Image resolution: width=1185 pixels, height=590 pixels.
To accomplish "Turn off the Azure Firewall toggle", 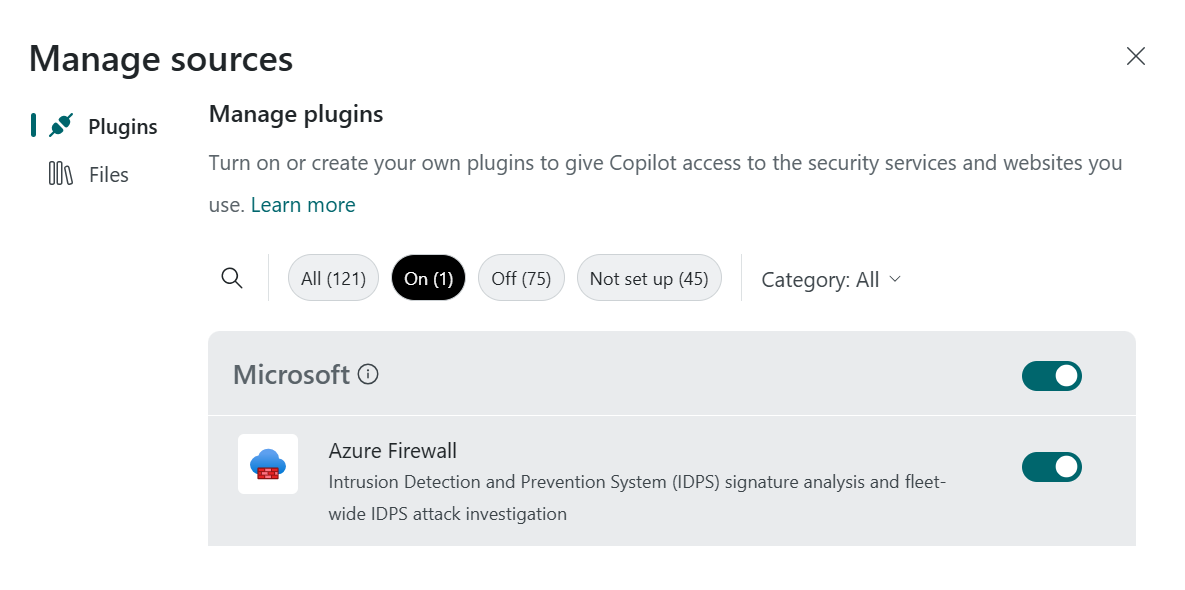I will pos(1051,466).
